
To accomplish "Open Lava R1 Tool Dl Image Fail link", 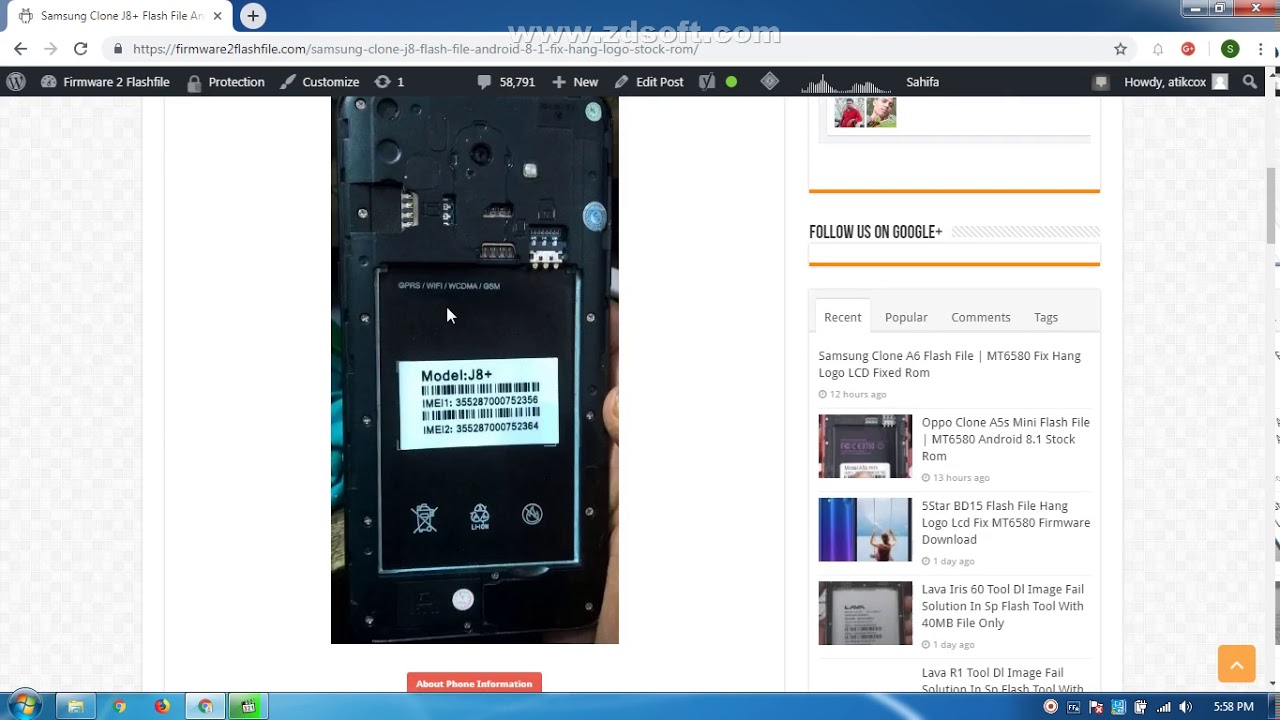I will (x=1003, y=681).
